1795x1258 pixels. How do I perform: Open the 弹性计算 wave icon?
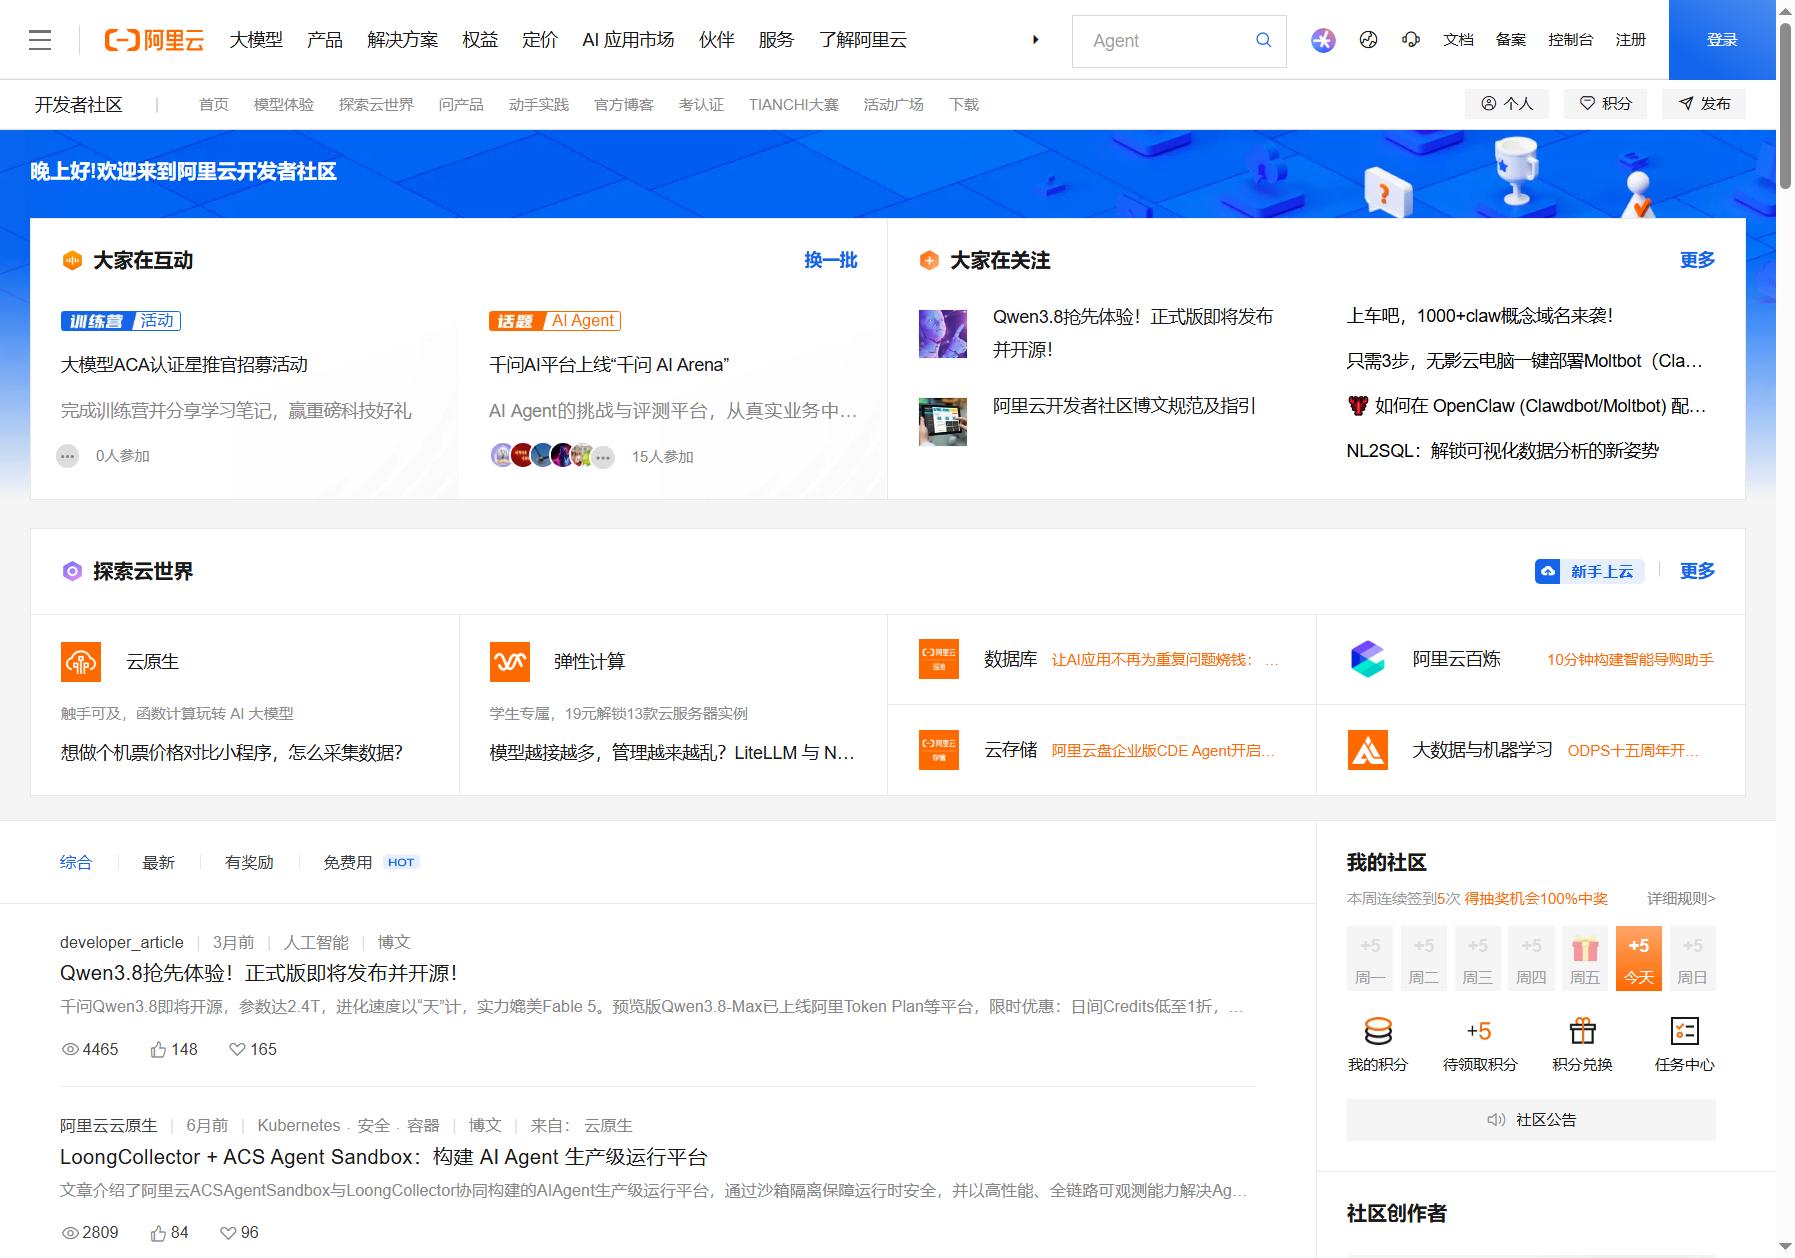[510, 662]
